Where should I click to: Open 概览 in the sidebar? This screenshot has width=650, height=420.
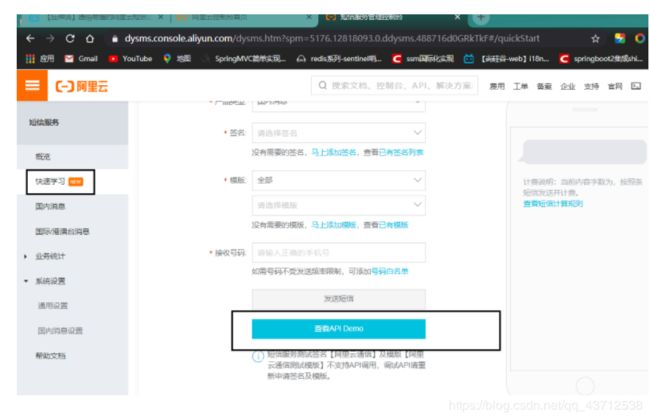43,156
